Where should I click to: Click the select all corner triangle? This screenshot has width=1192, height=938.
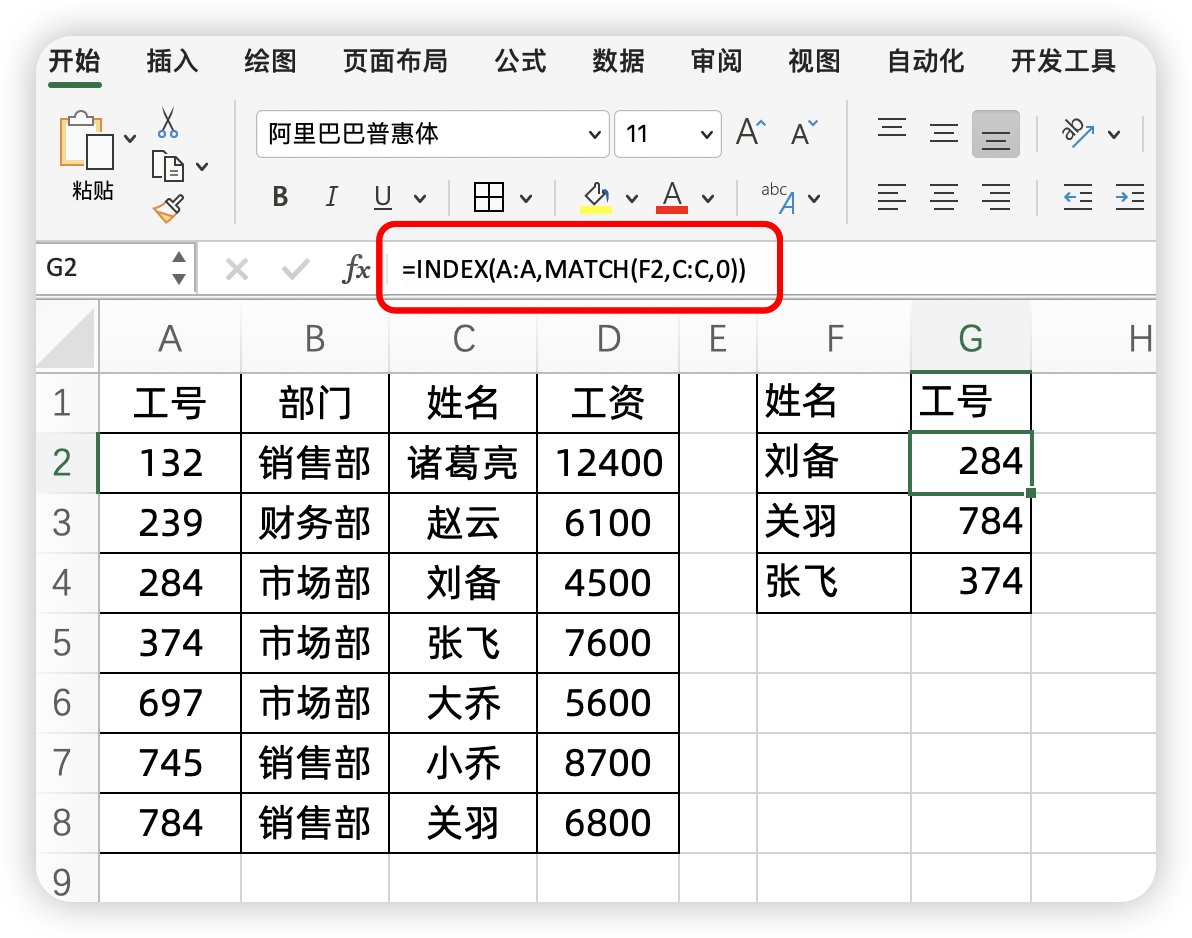coord(67,340)
